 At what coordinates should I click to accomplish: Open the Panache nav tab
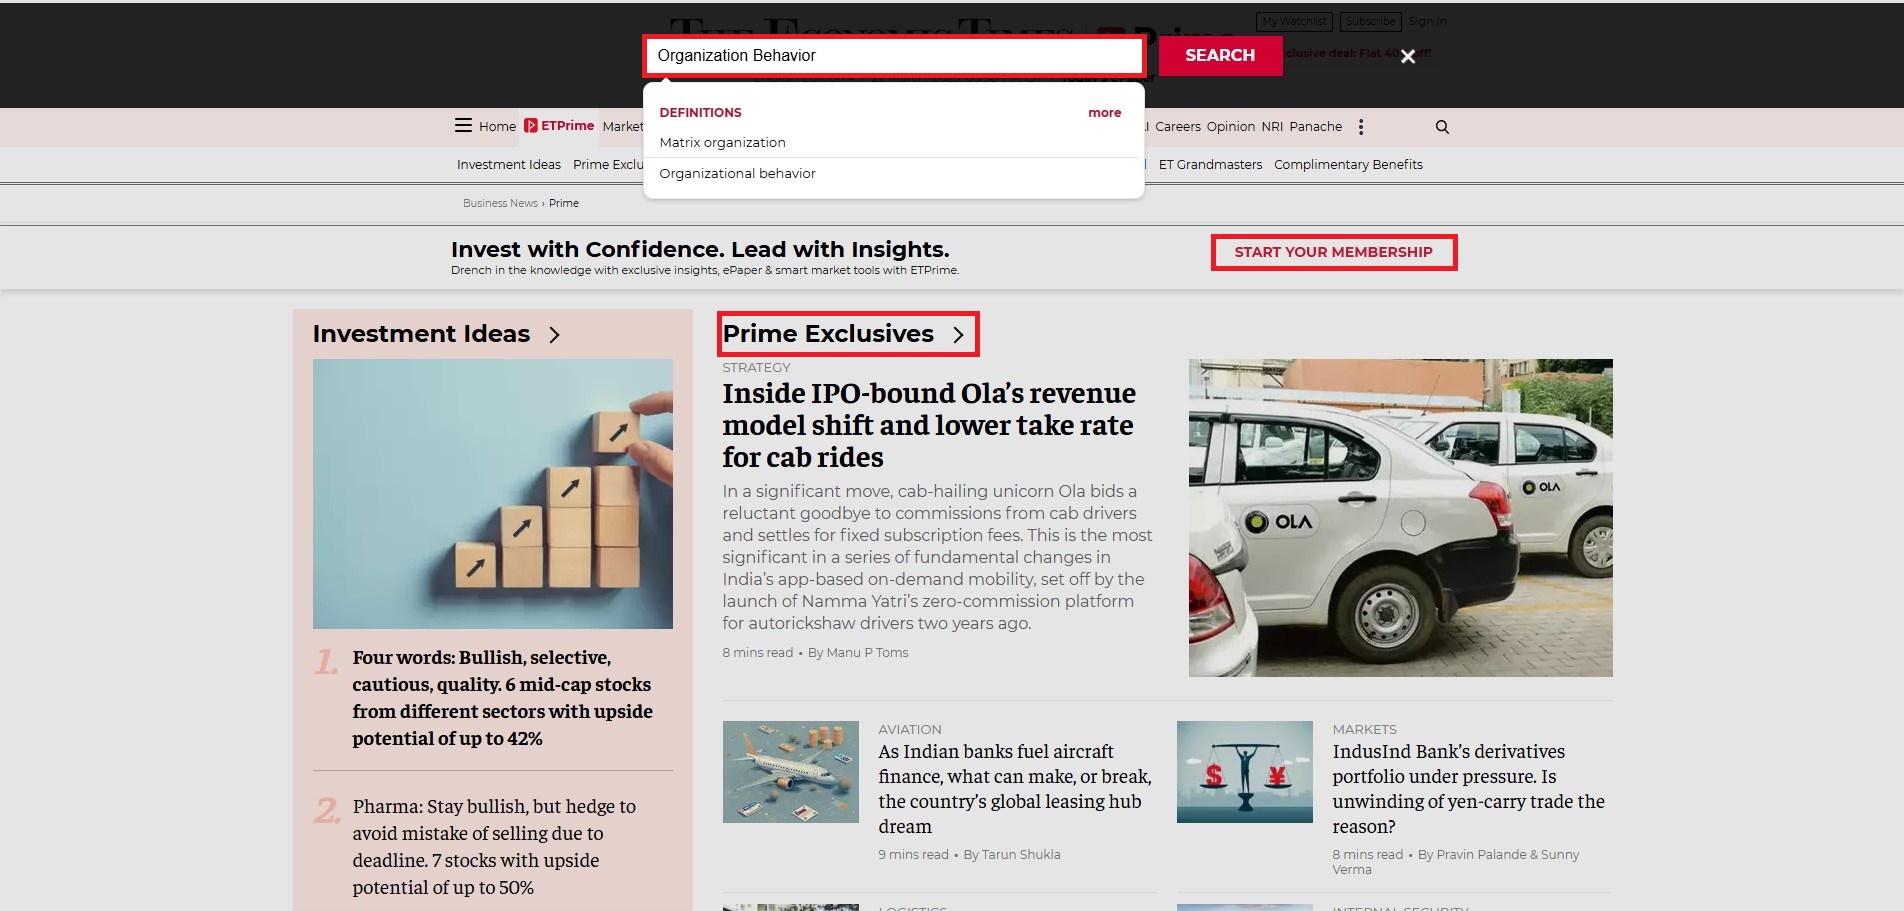click(x=1315, y=127)
